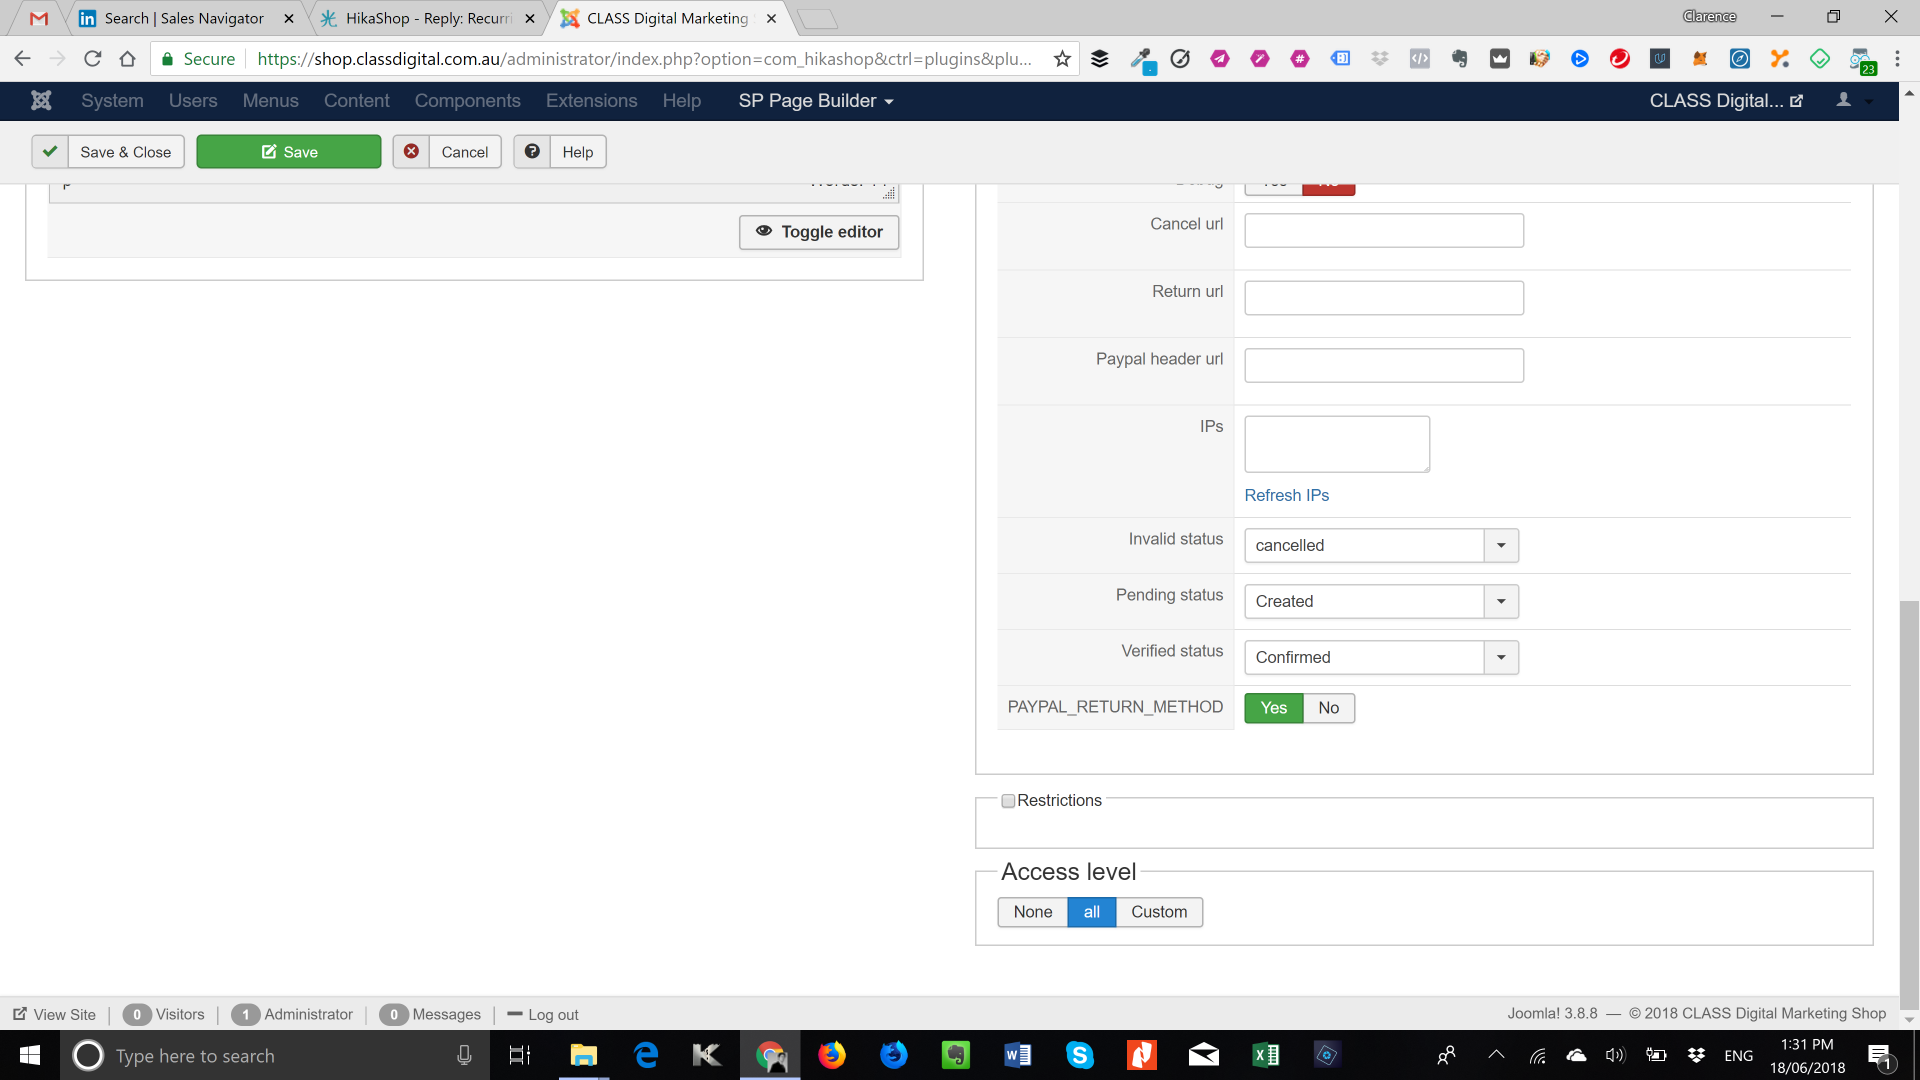The height and width of the screenshot is (1080, 1920).
Task: Click the Joomla logo icon
Action: pyautogui.click(x=41, y=100)
